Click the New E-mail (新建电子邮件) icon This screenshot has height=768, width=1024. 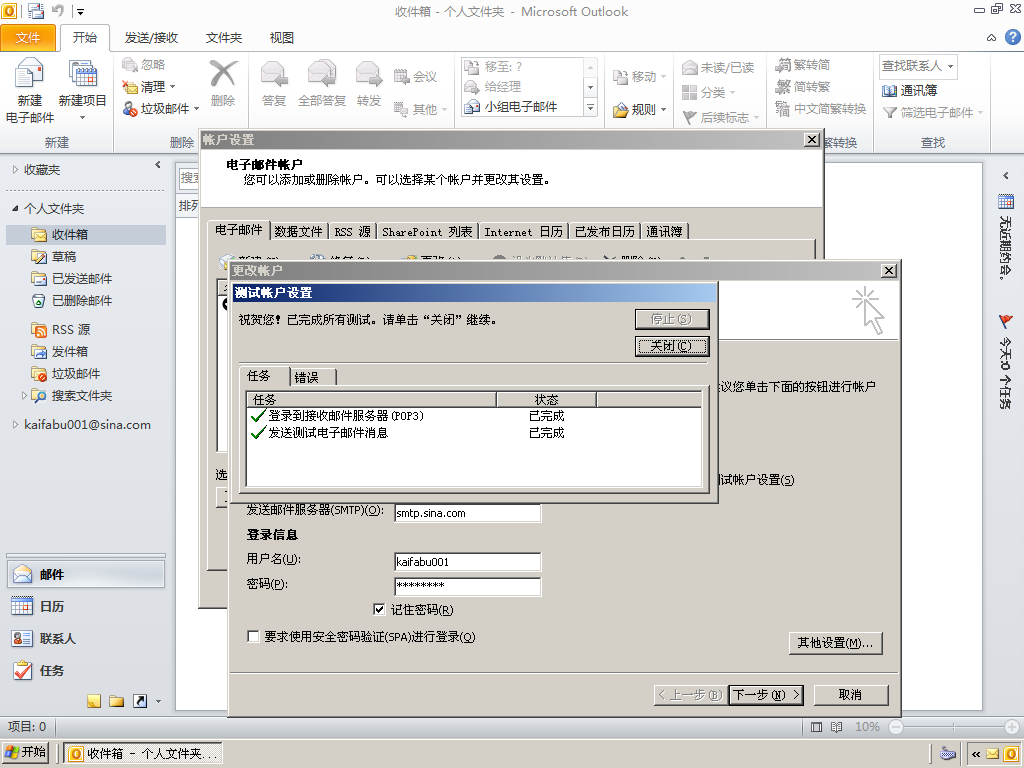click(x=29, y=73)
